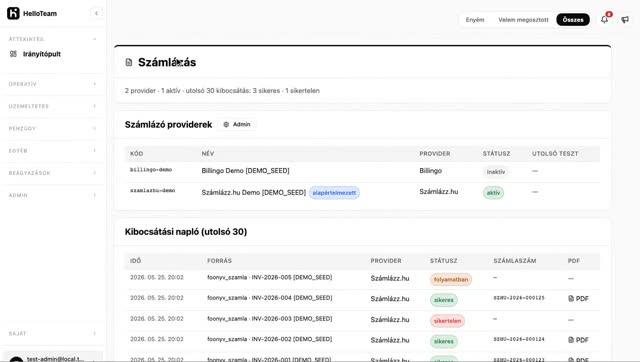The height and width of the screenshot is (362, 640).
Task: Click the Számlázás document icon
Action: click(129, 62)
